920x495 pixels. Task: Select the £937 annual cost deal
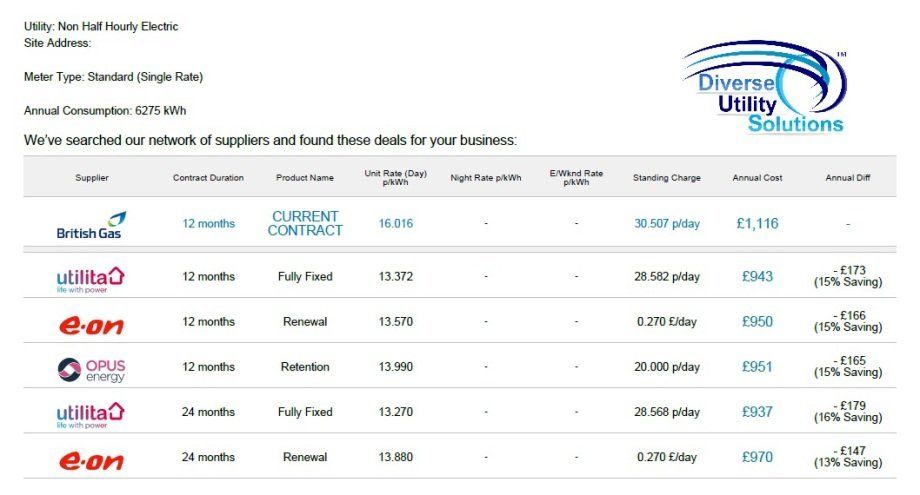point(757,412)
